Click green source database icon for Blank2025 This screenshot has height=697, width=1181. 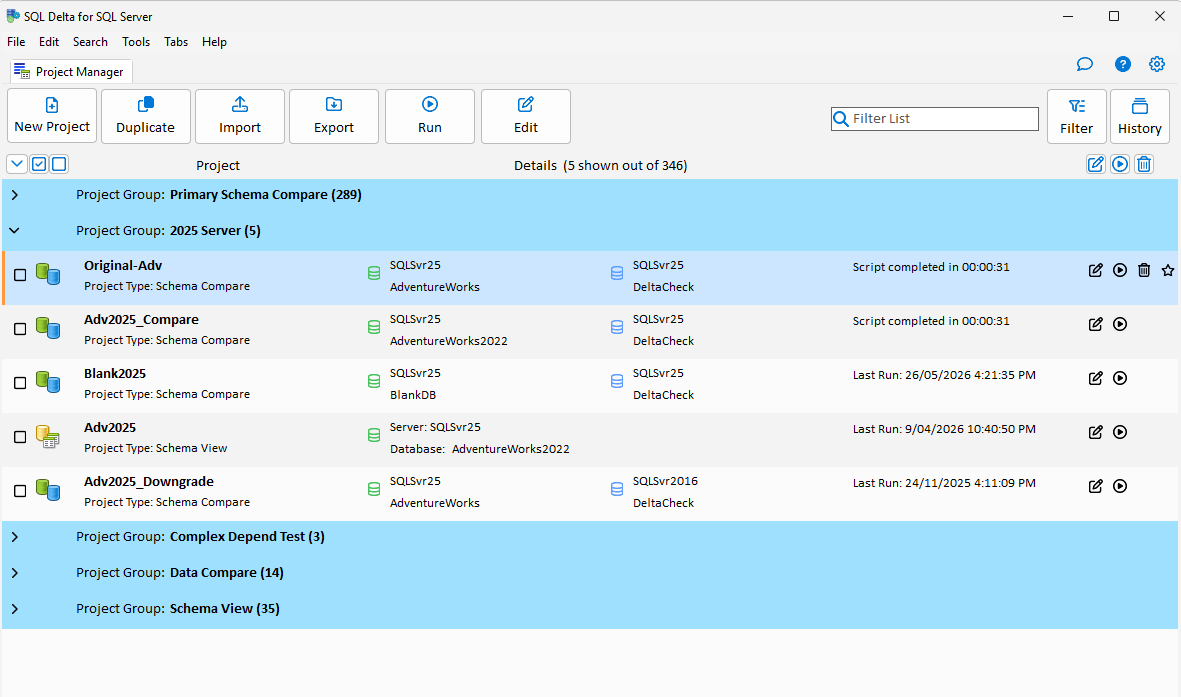pos(374,381)
